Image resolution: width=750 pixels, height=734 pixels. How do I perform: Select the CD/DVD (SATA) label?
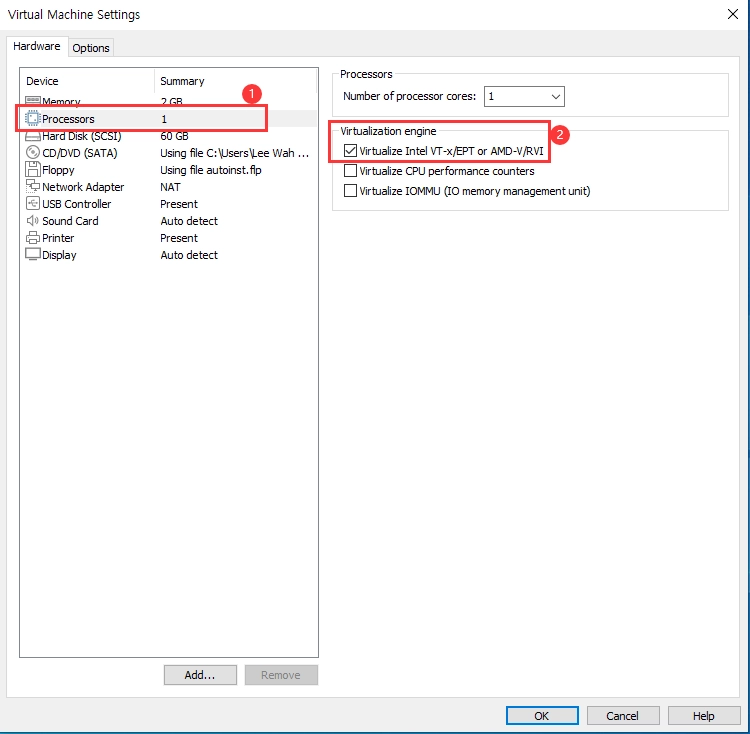[80, 153]
